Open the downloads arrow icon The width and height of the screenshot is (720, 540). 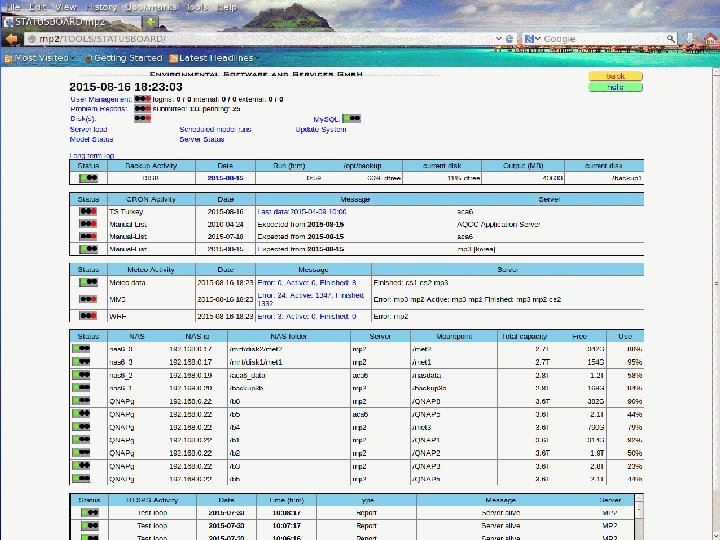pos(690,39)
